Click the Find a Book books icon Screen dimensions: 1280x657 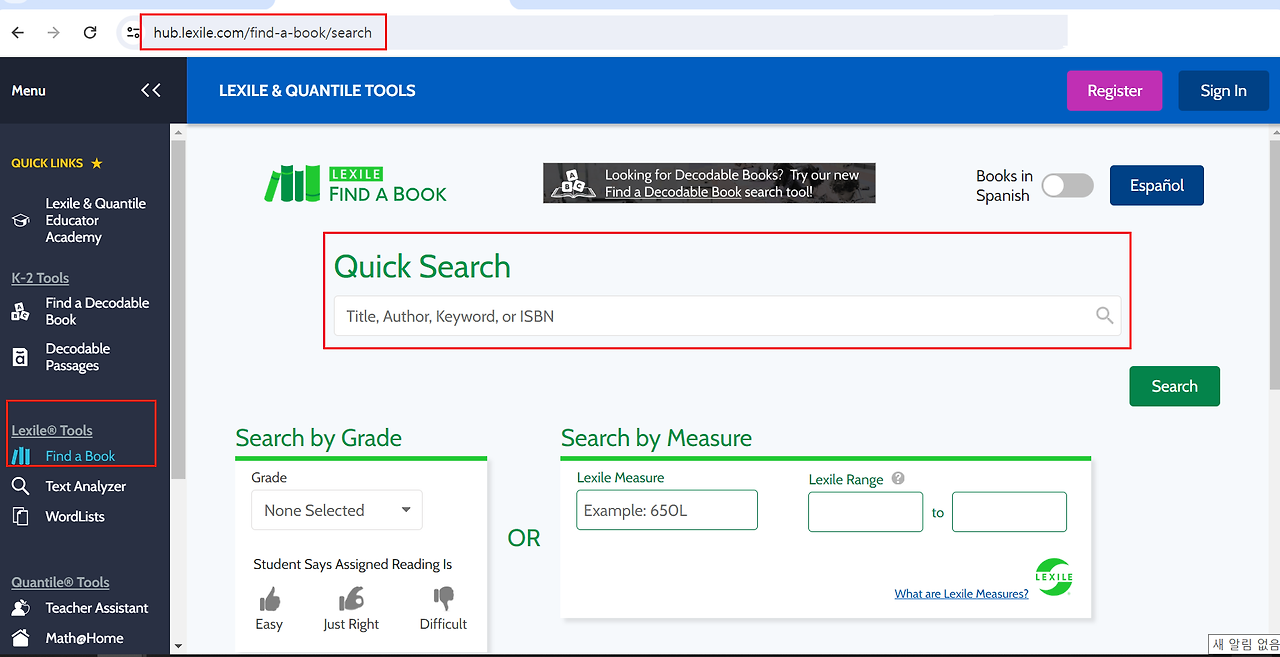click(21, 456)
